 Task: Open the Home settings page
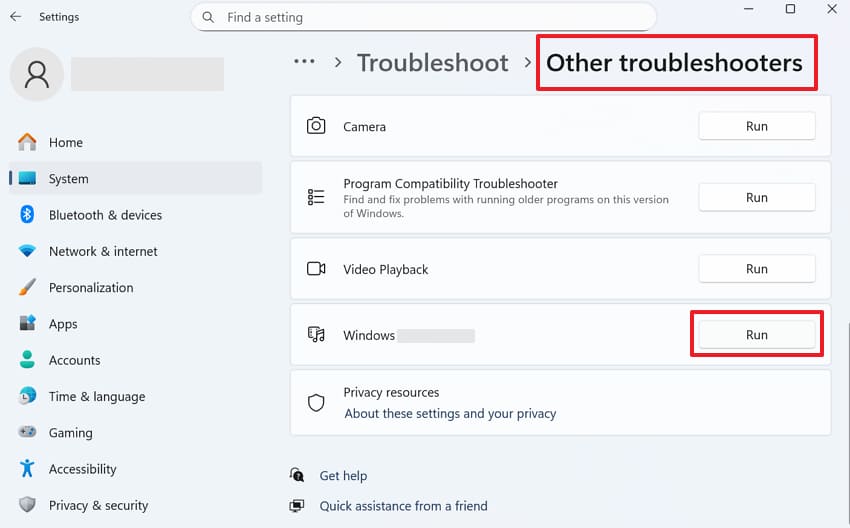(x=136, y=142)
